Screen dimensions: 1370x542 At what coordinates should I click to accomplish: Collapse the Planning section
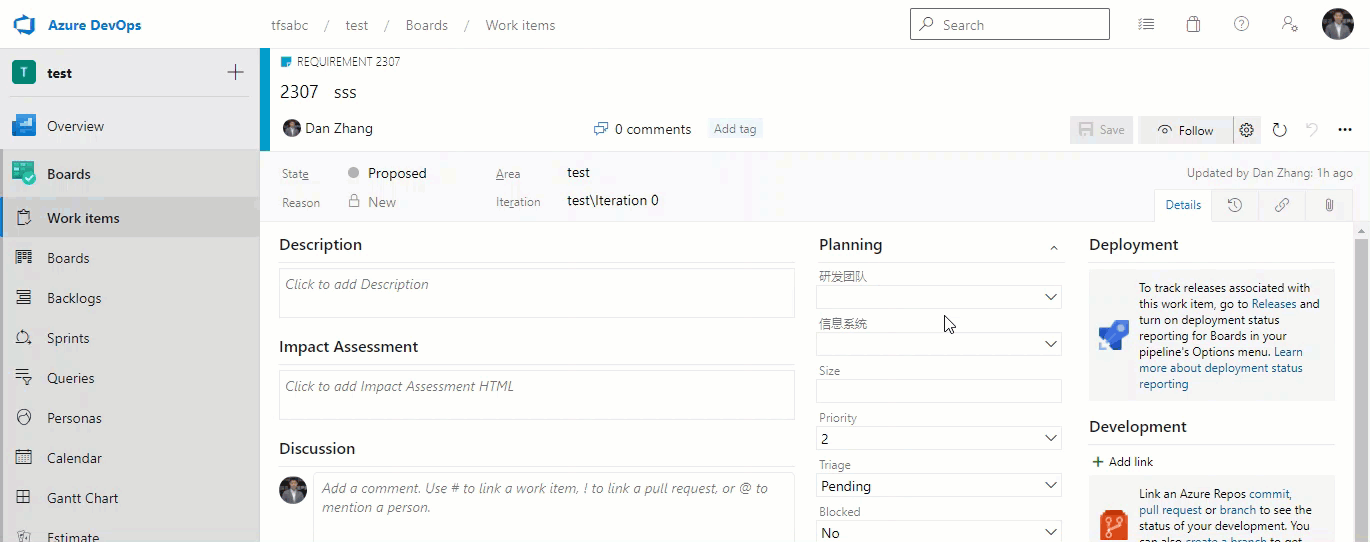1053,247
